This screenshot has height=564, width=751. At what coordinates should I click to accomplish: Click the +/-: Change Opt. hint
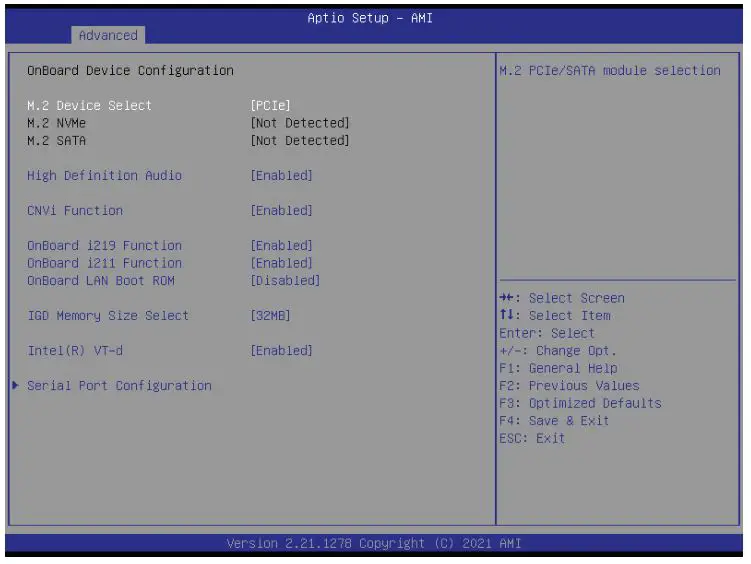coord(558,351)
